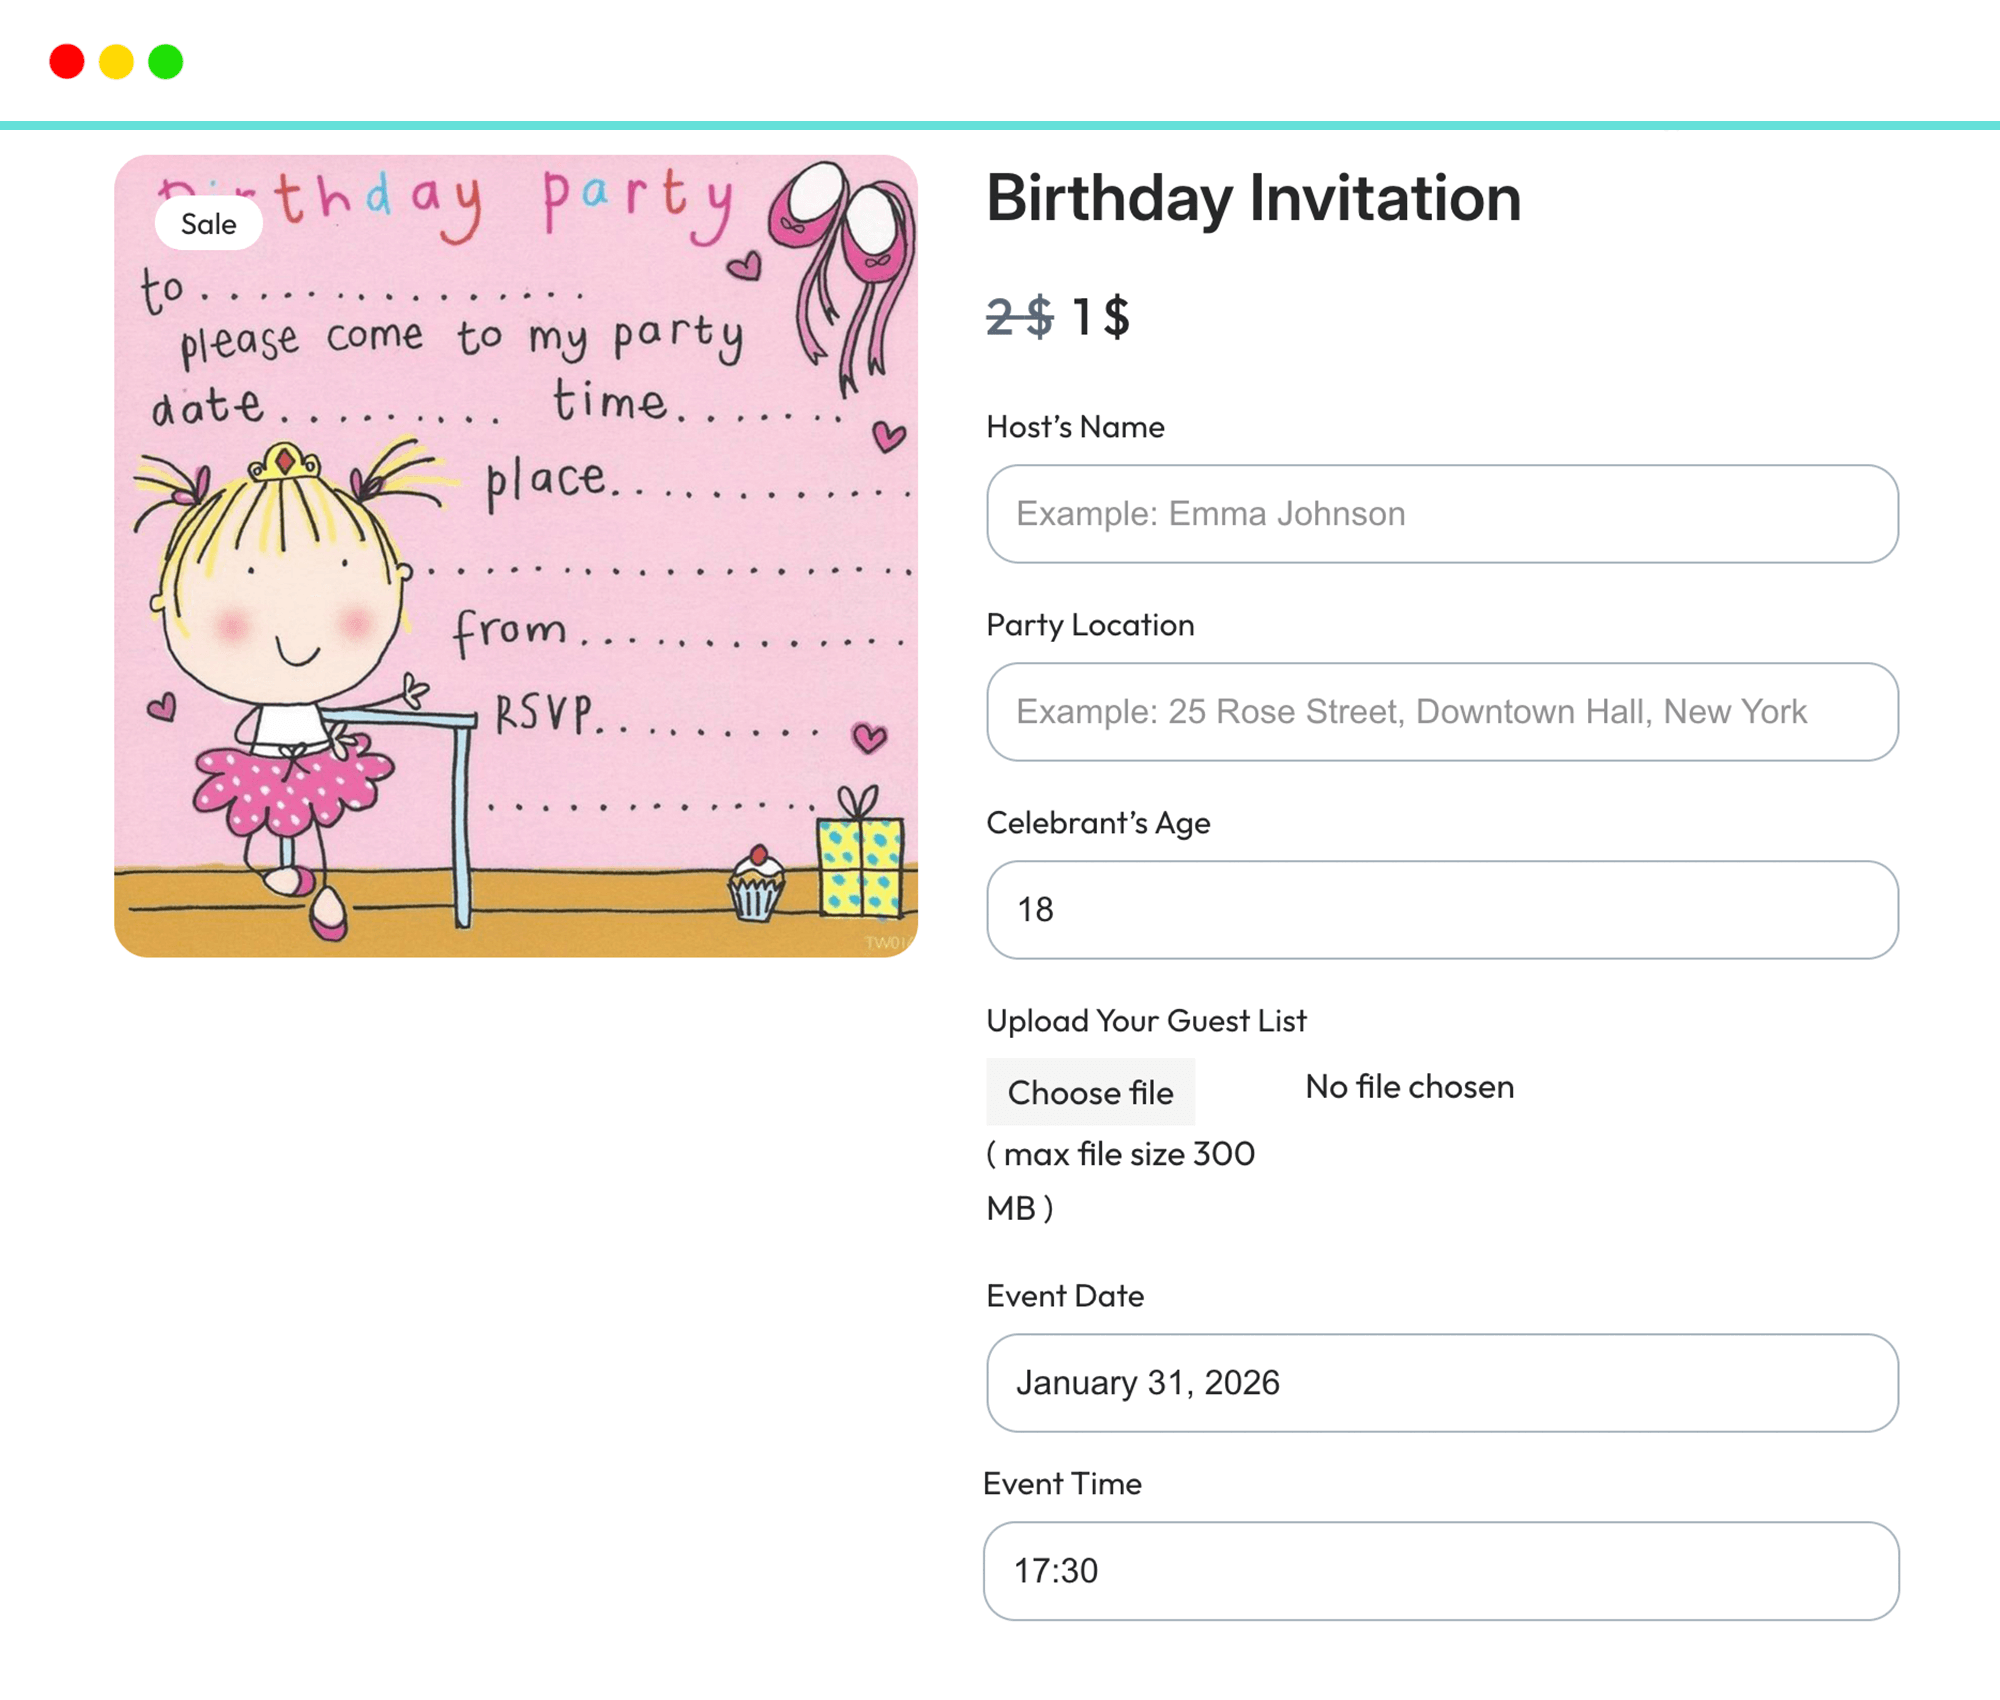
Task: Focus the Host's Name input field
Action: click(x=1441, y=514)
